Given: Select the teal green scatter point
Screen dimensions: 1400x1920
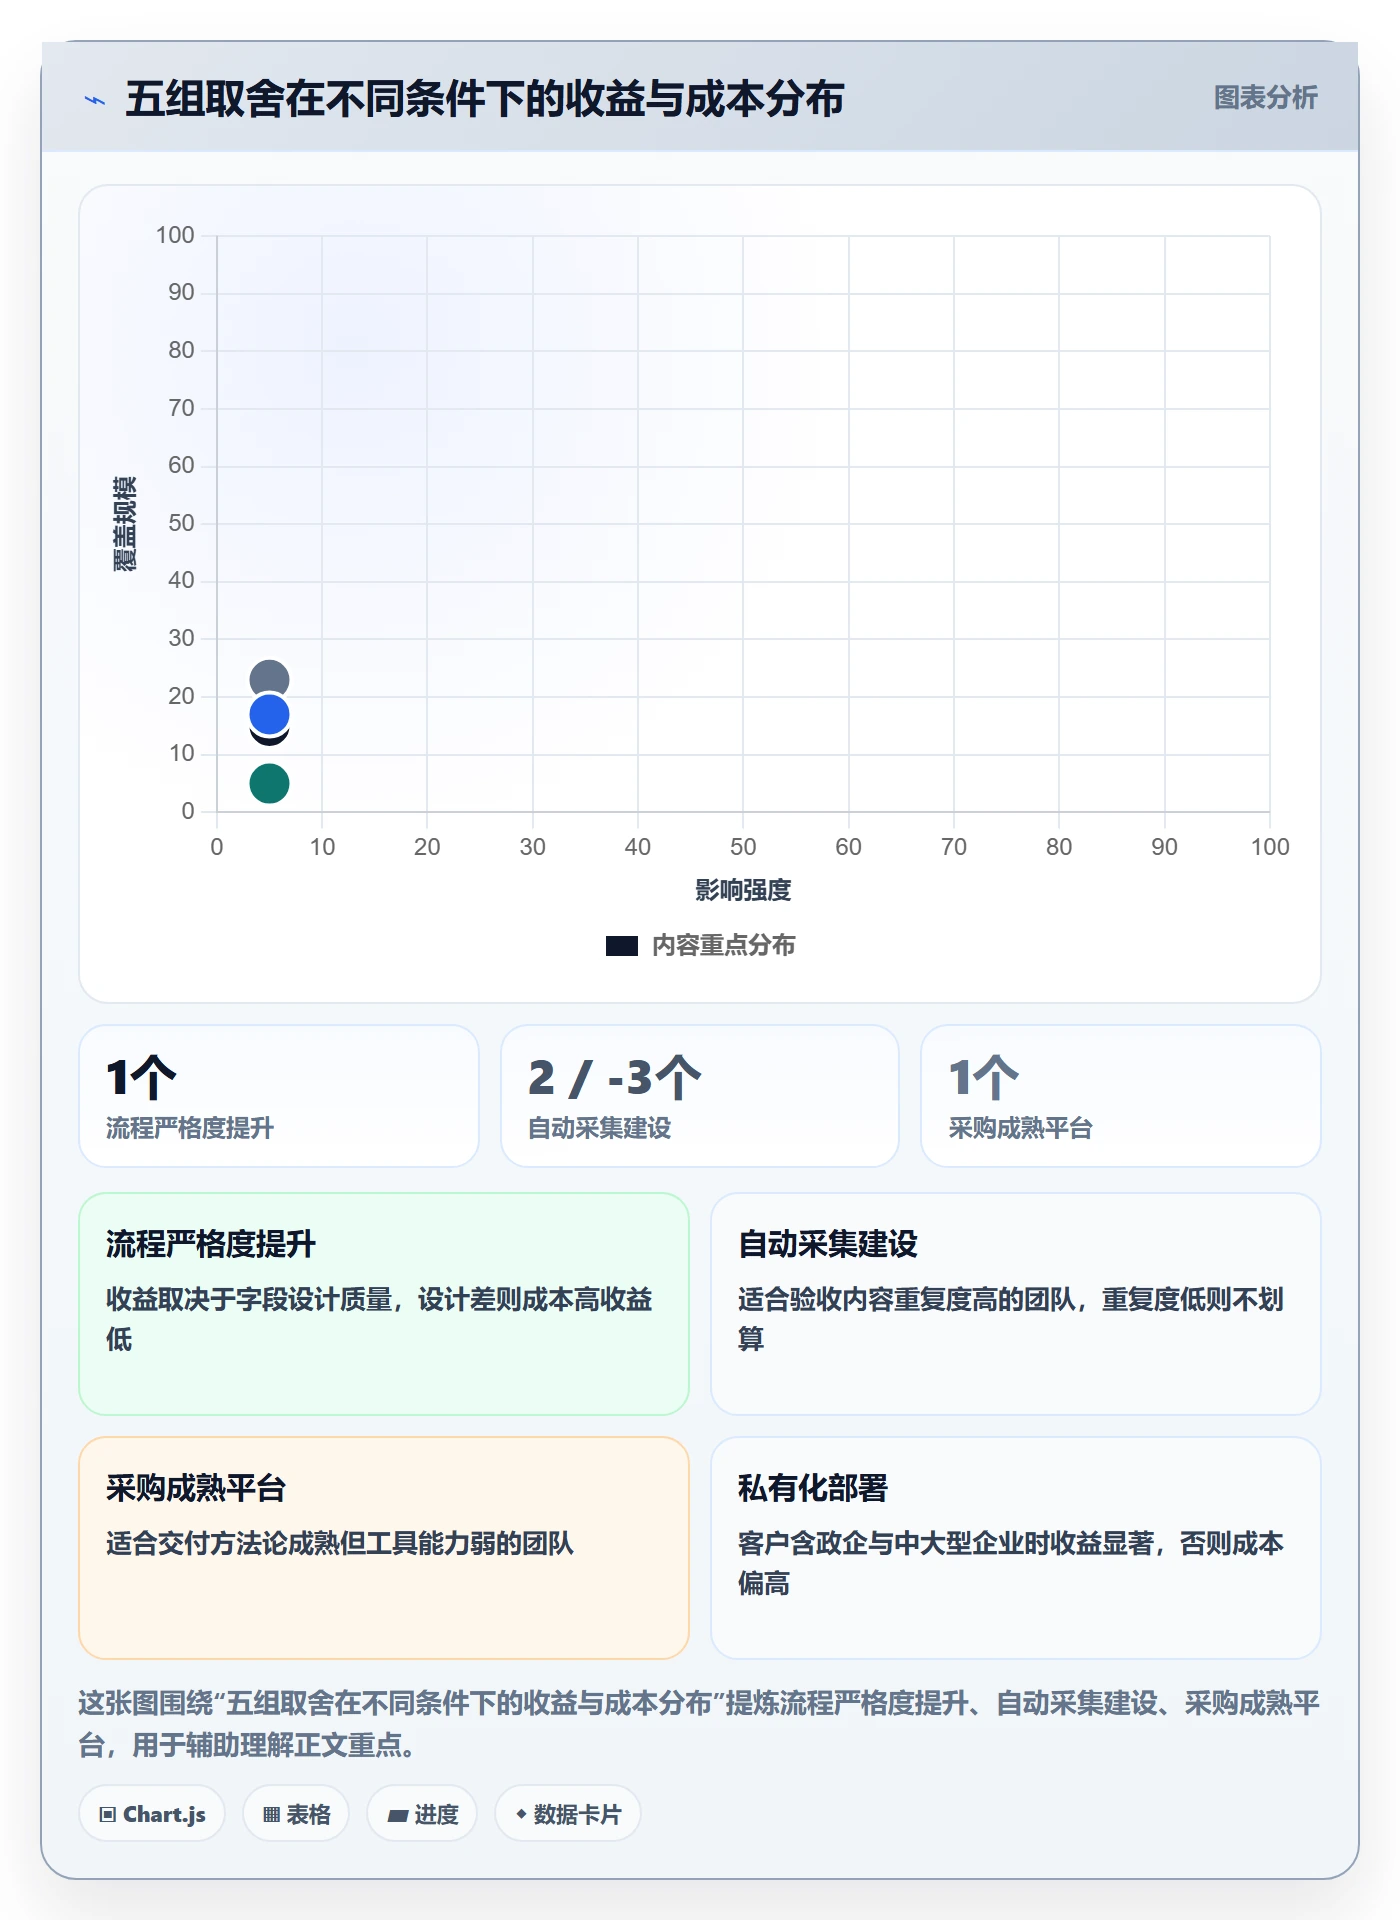Looking at the screenshot, I should [269, 783].
